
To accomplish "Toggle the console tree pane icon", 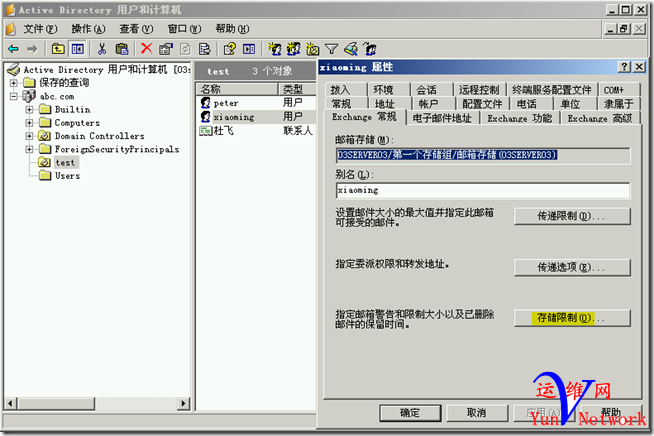I will tap(78, 49).
